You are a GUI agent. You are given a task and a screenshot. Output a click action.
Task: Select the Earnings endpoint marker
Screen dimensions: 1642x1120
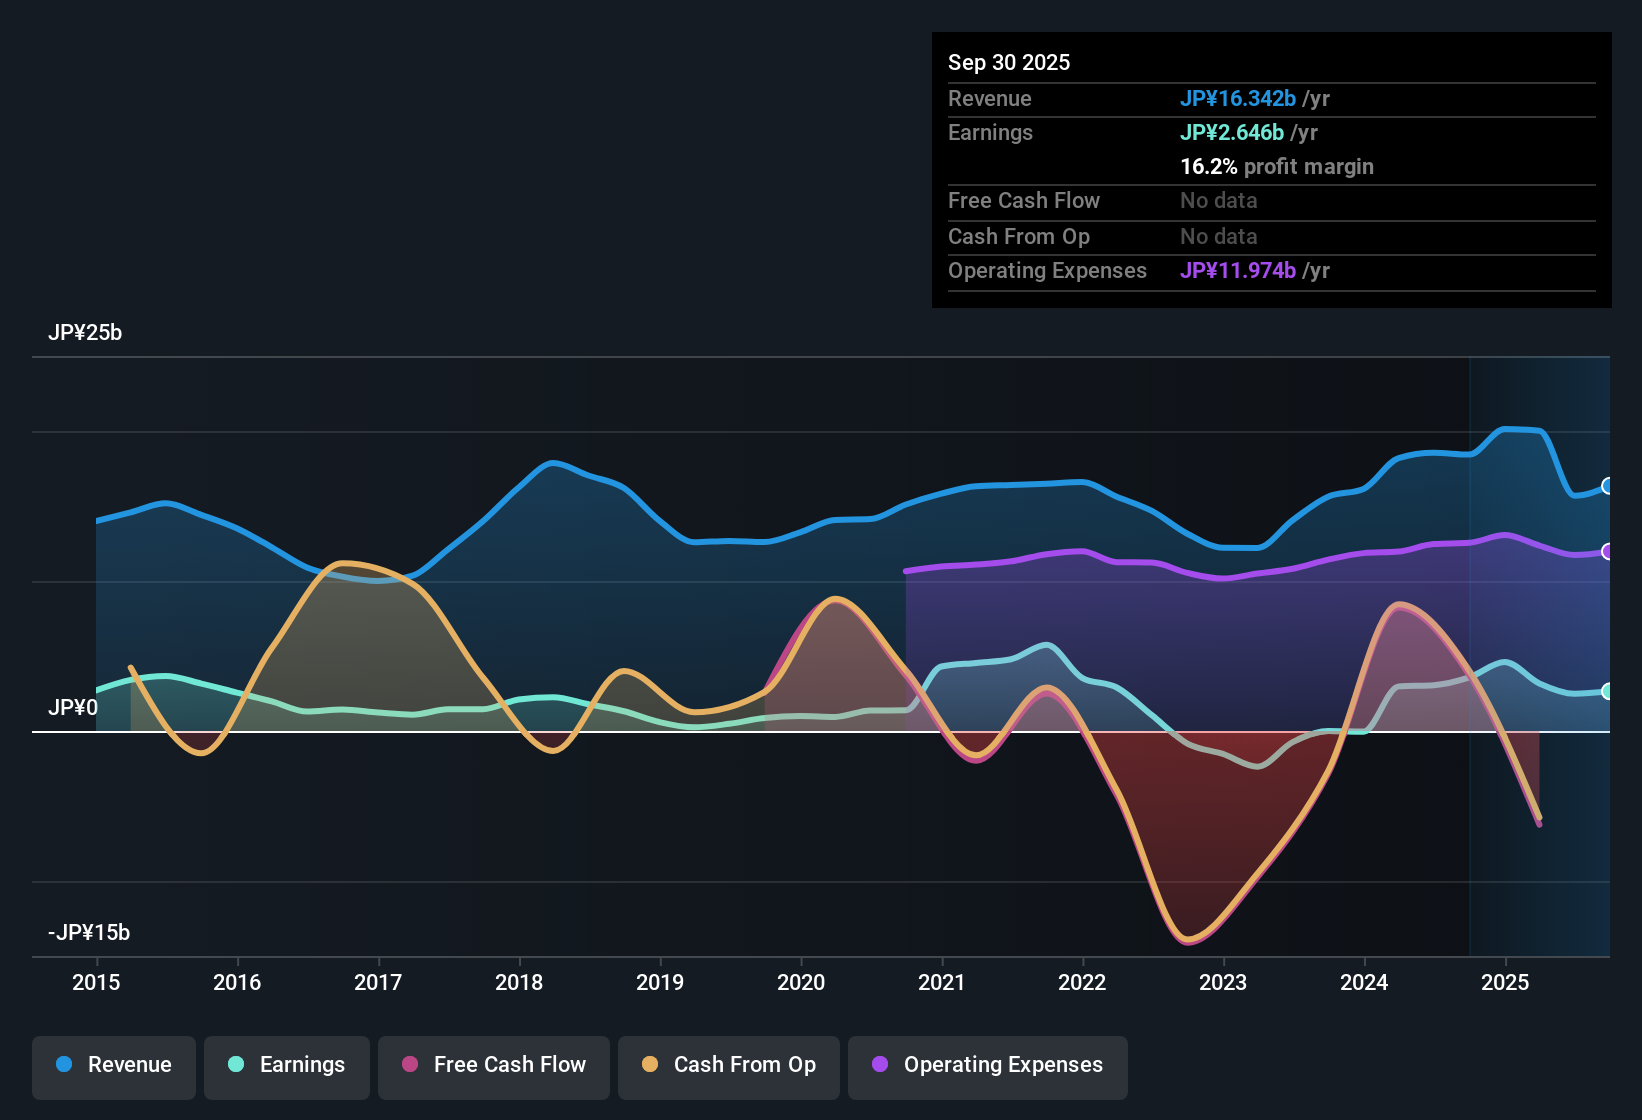(1608, 691)
